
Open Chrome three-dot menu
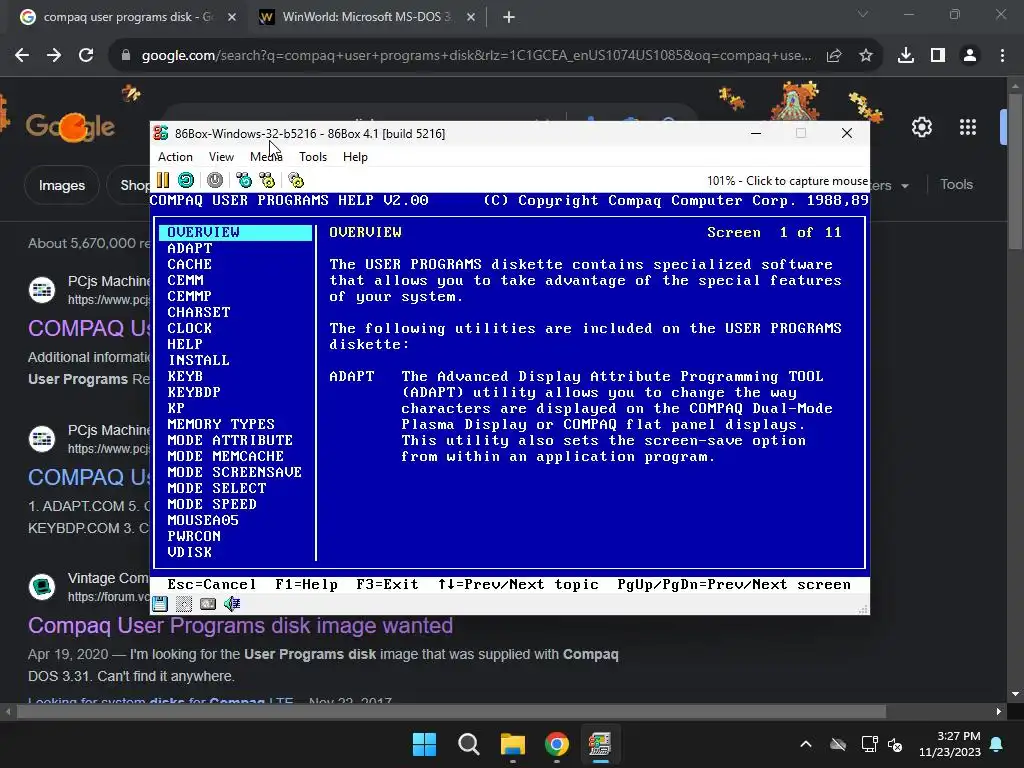coord(1002,56)
